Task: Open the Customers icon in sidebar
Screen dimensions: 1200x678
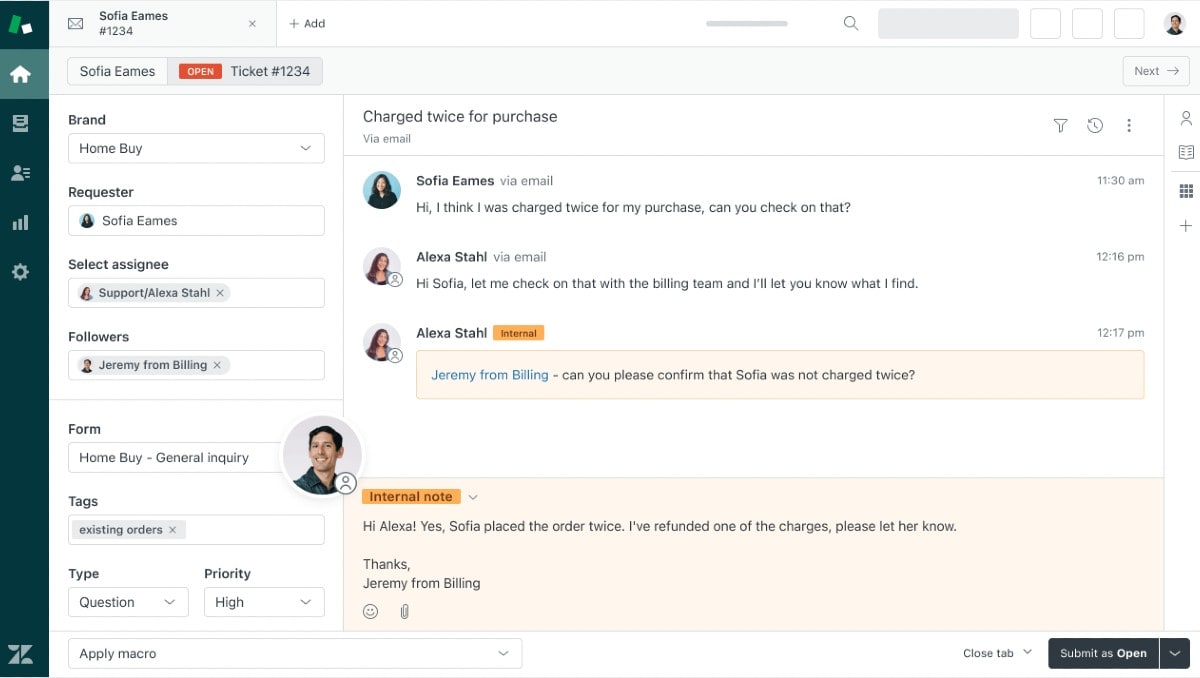Action: click(x=23, y=172)
